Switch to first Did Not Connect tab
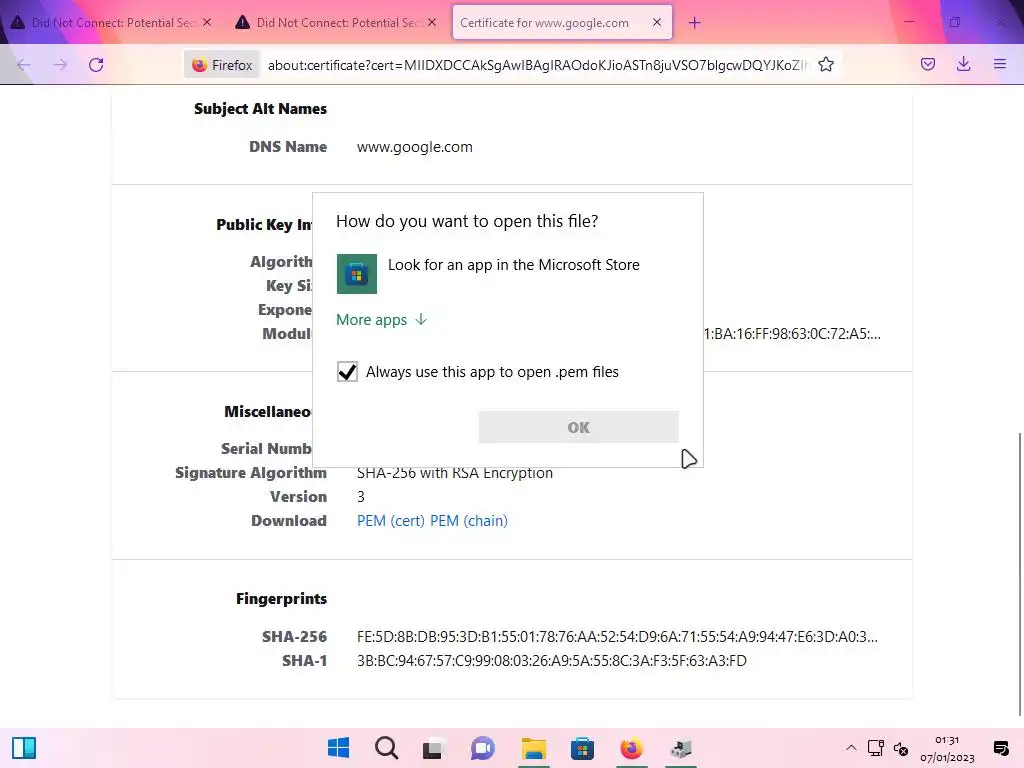Screen dimensions: 1024x768 [x=112, y=23]
